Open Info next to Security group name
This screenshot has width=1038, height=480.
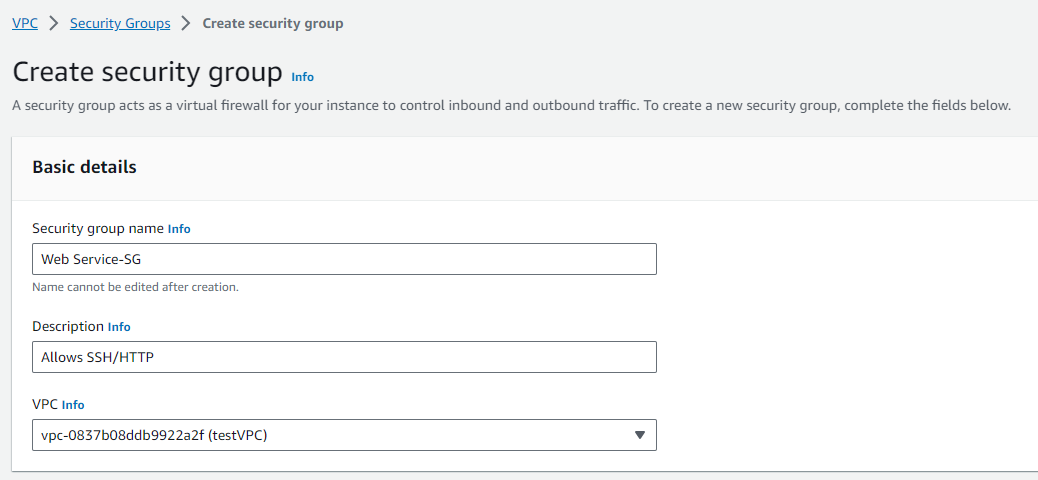click(x=179, y=229)
